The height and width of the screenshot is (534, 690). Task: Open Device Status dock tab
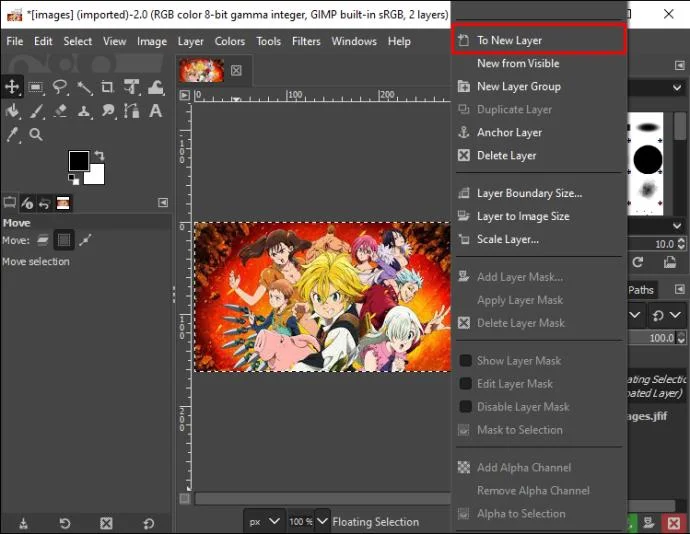pos(27,203)
